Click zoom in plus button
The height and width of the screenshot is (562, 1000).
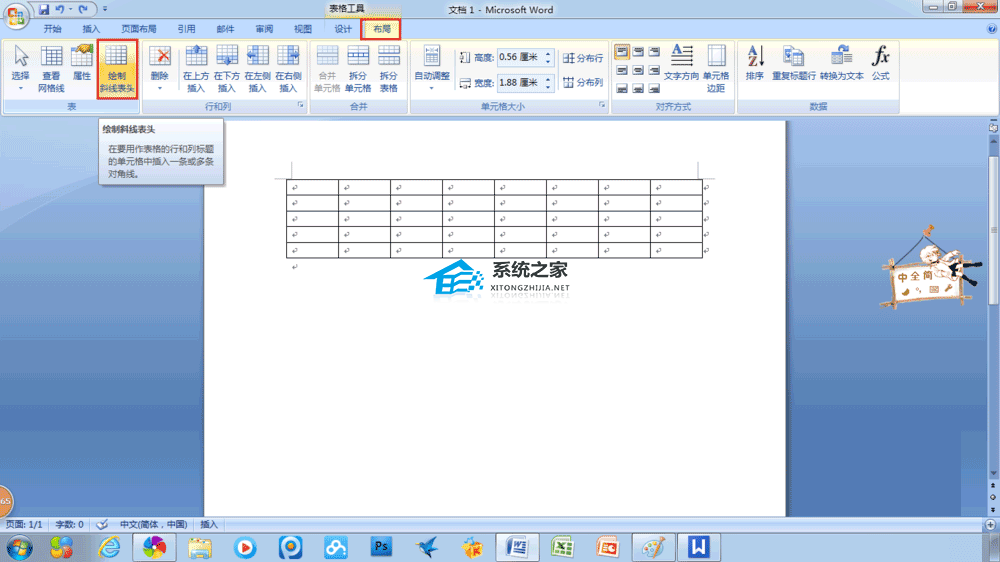pos(990,524)
